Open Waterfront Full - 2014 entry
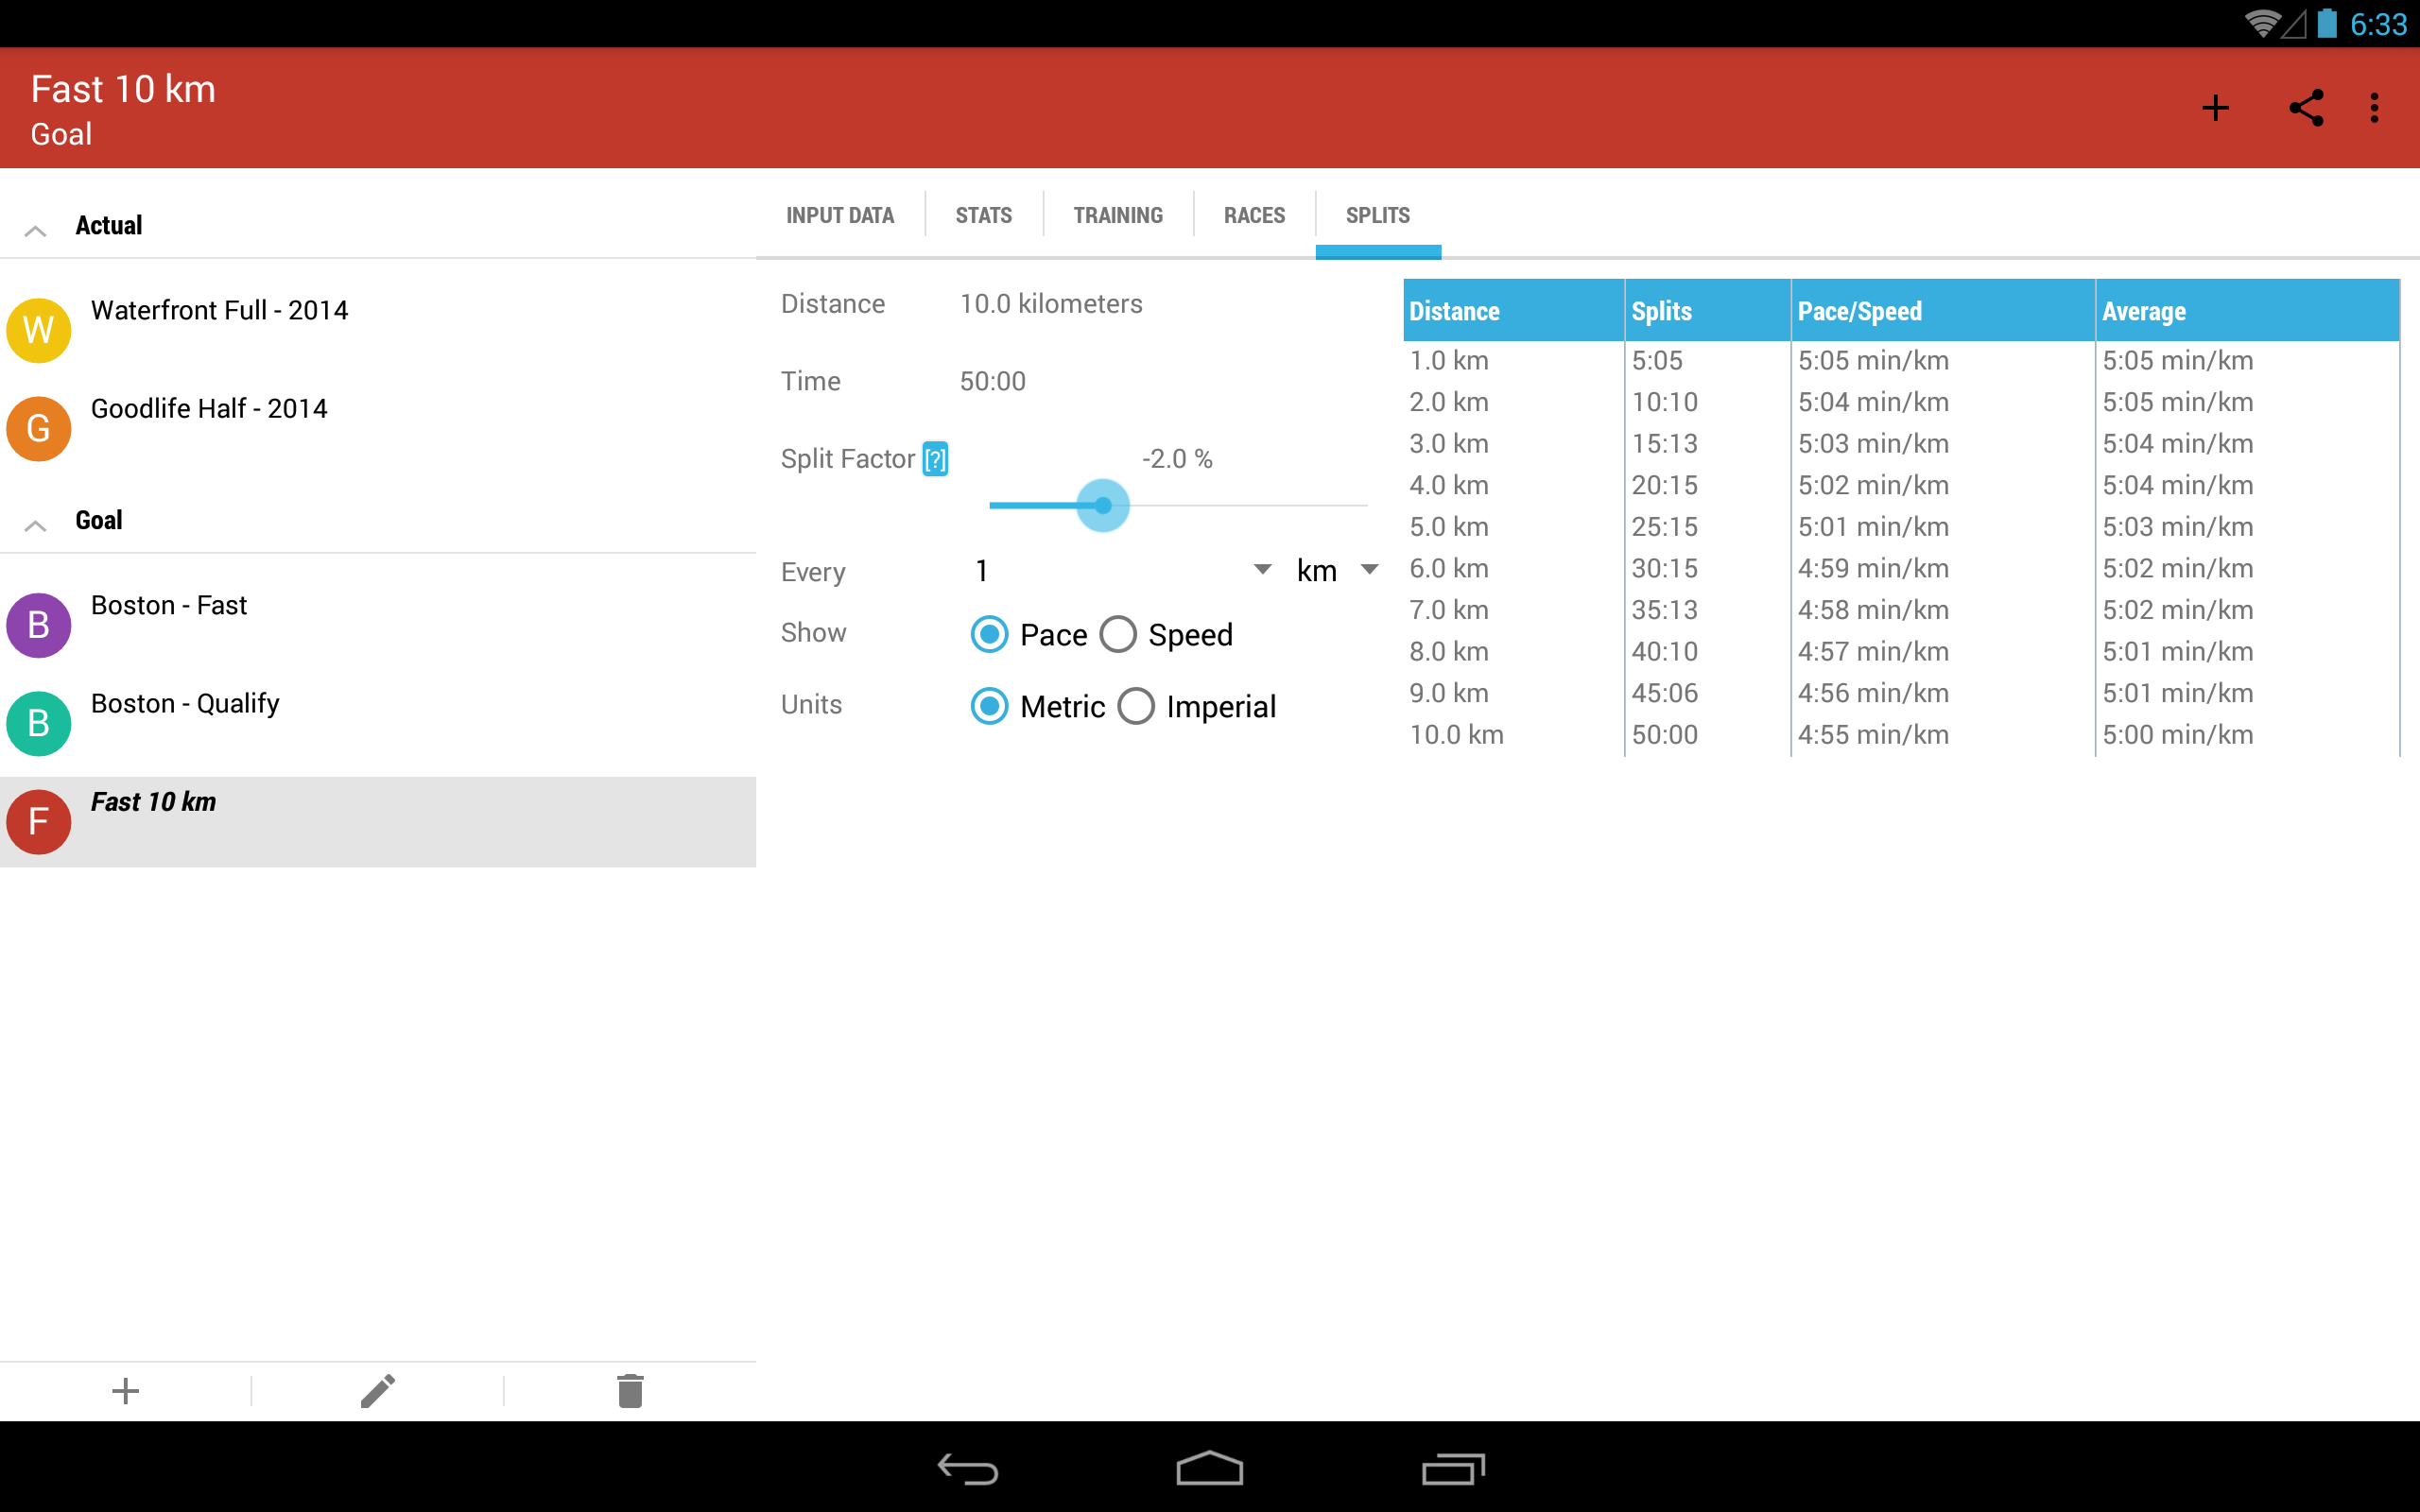 (x=378, y=330)
